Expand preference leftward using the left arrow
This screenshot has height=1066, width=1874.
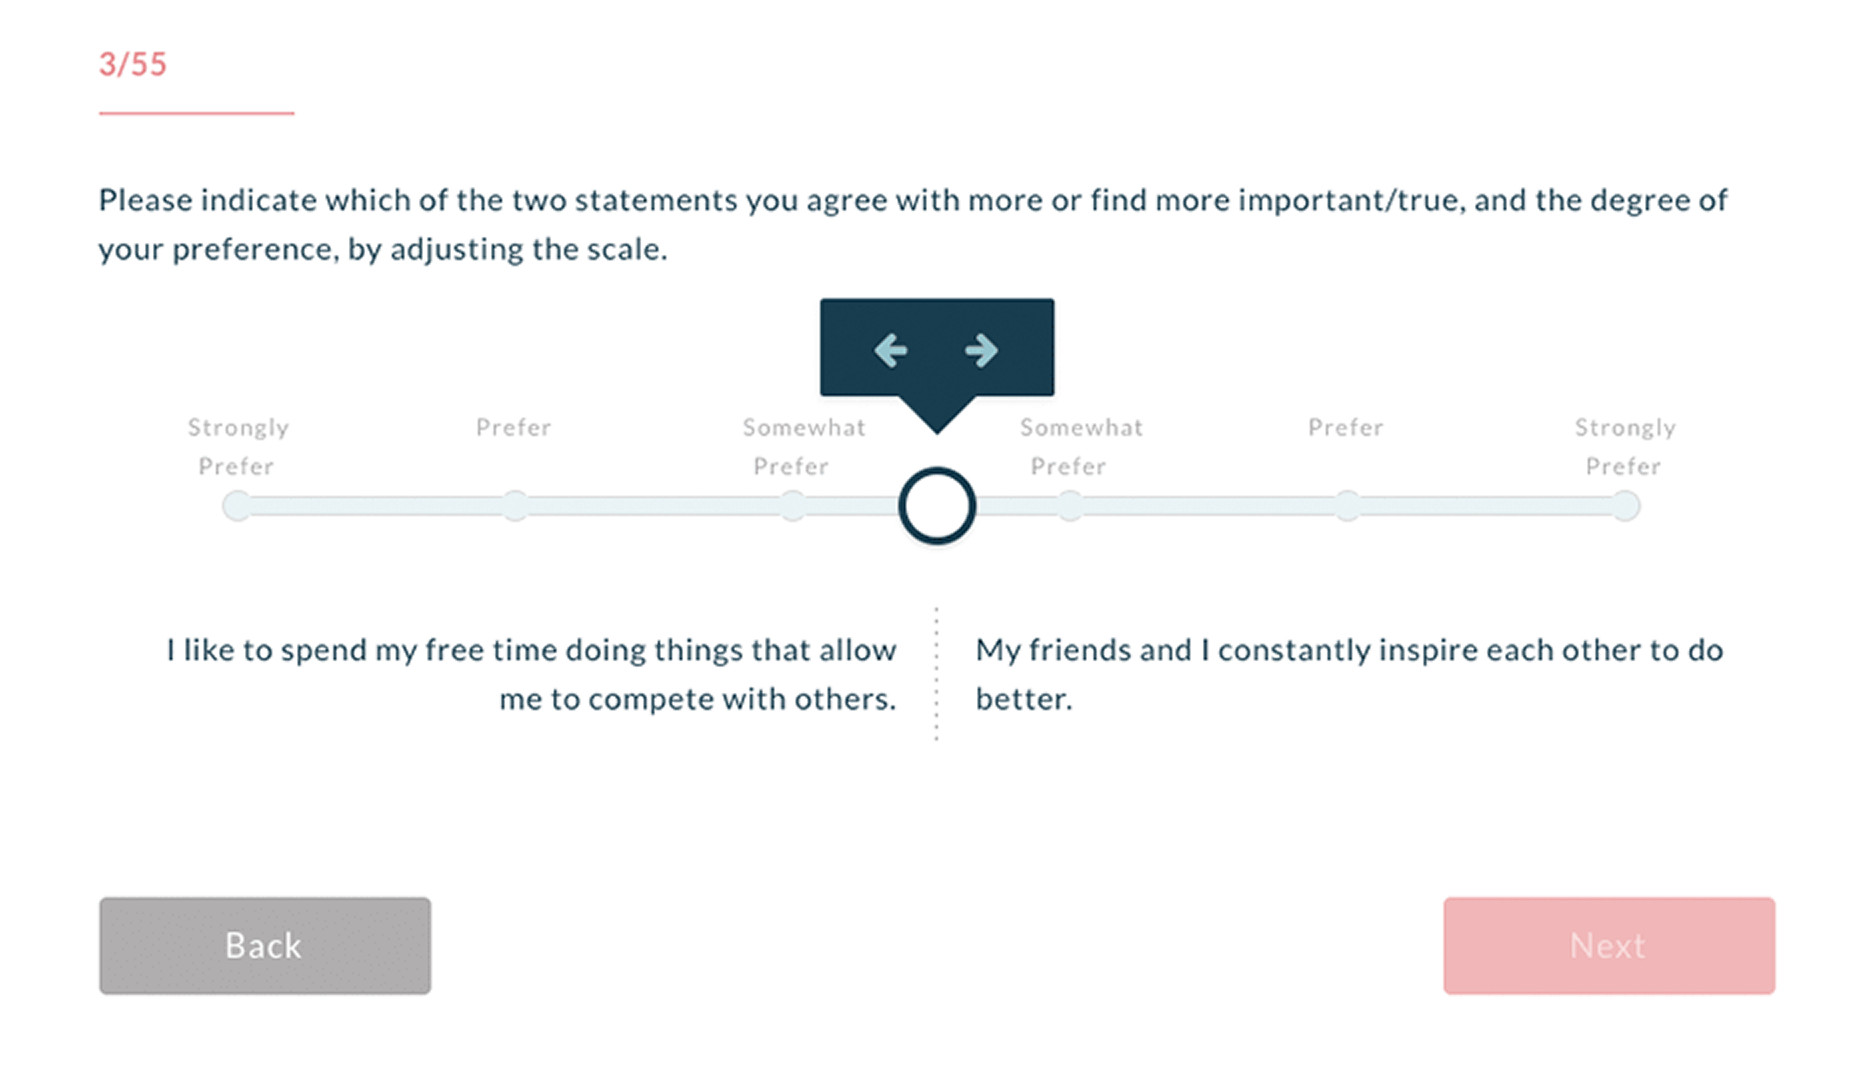pyautogui.click(x=893, y=350)
